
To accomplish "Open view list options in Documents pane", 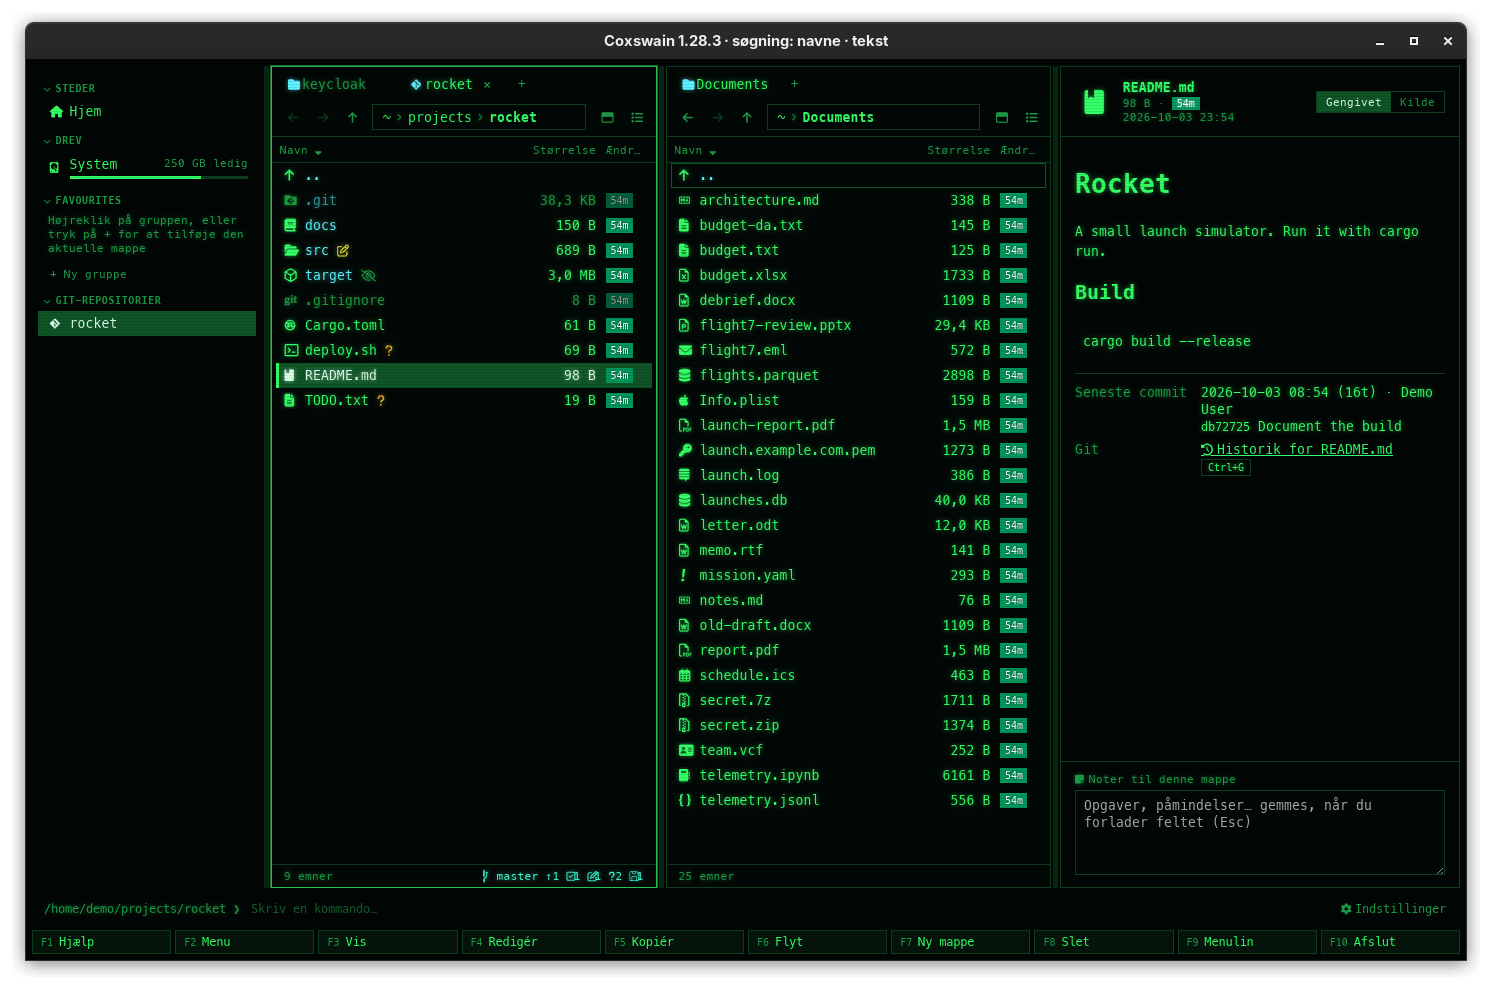I will pos(1032,118).
